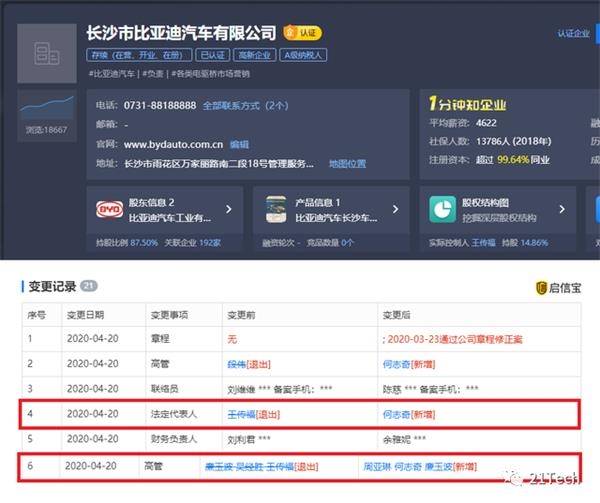The height and width of the screenshot is (503, 600).
Task: Click the 已认证 tag
Action: pyautogui.click(x=213, y=55)
